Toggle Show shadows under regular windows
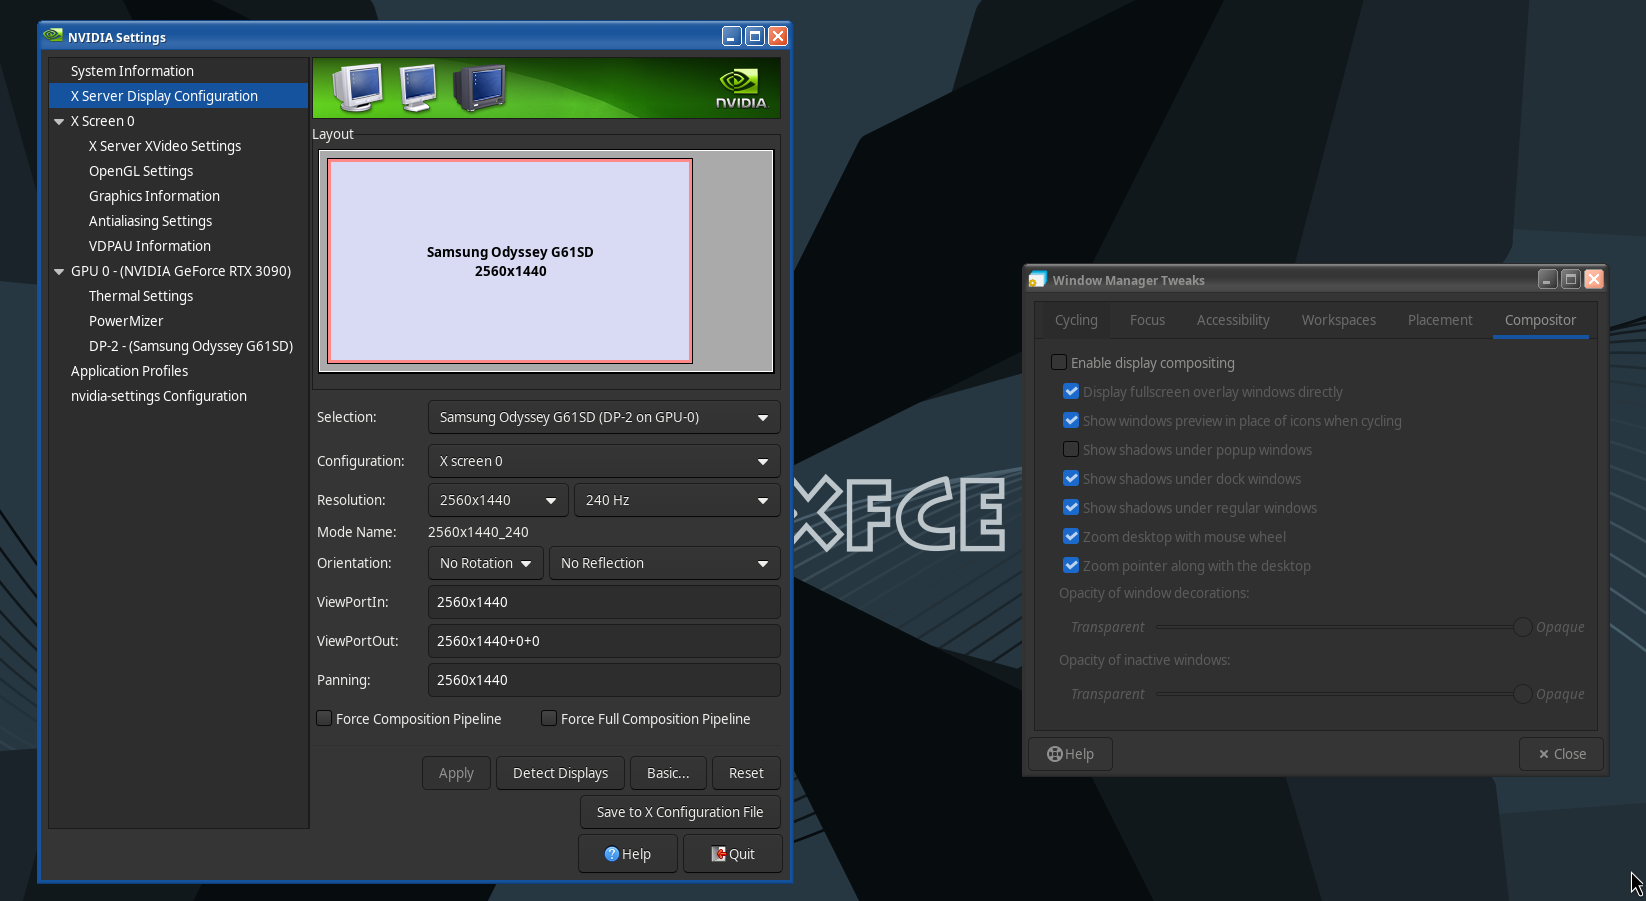The width and height of the screenshot is (1646, 901). 1071,507
